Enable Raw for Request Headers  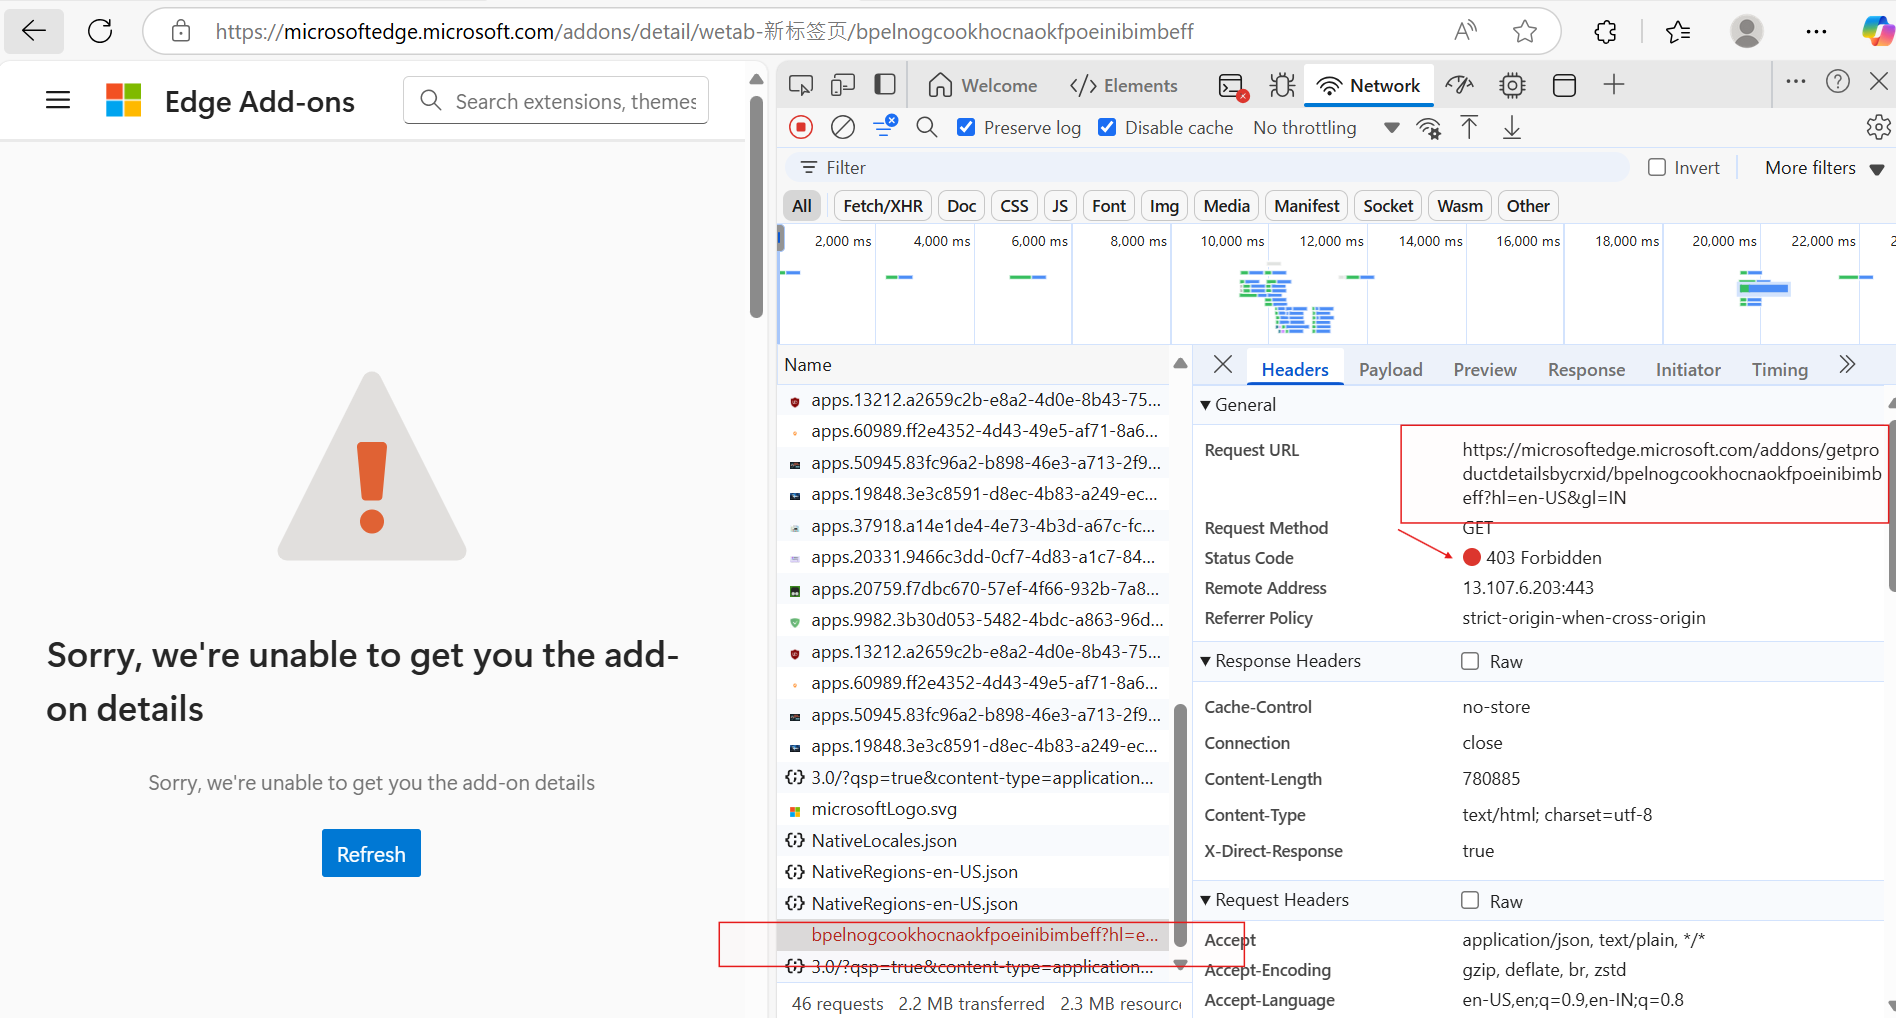coord(1470,900)
